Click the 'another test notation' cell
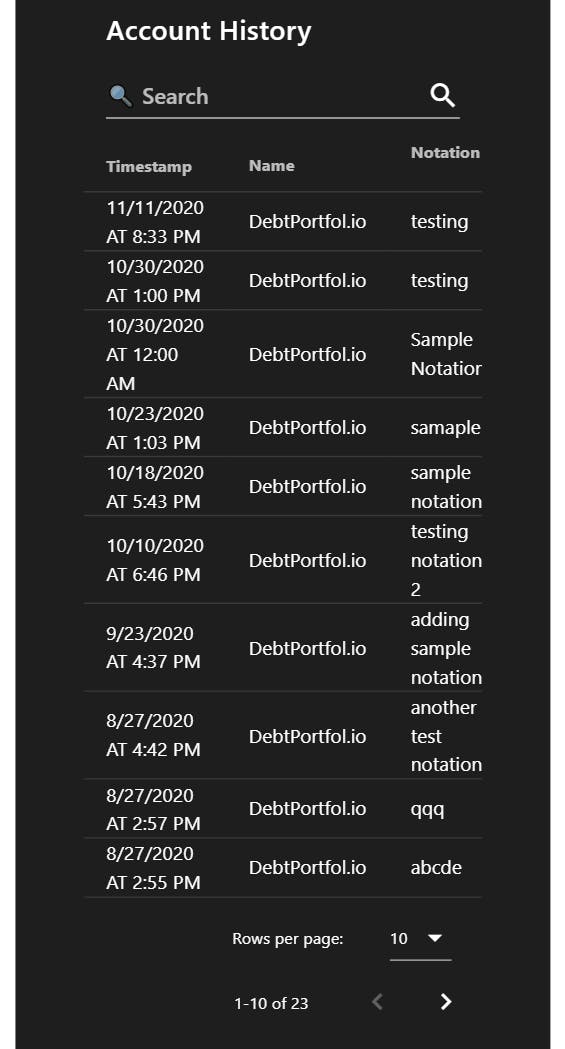 click(x=446, y=736)
